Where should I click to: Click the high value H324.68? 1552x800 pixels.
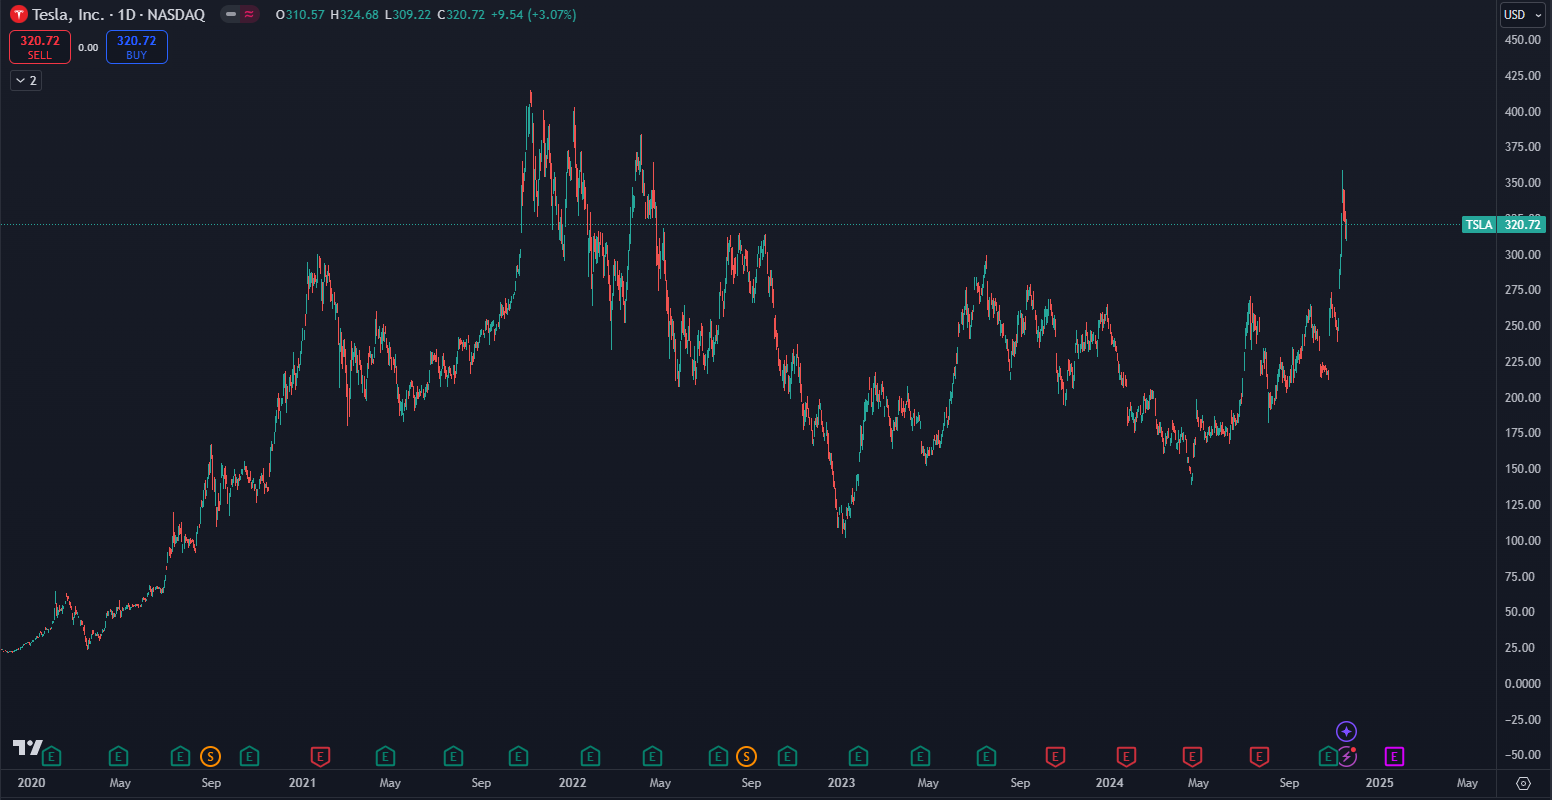pos(354,15)
